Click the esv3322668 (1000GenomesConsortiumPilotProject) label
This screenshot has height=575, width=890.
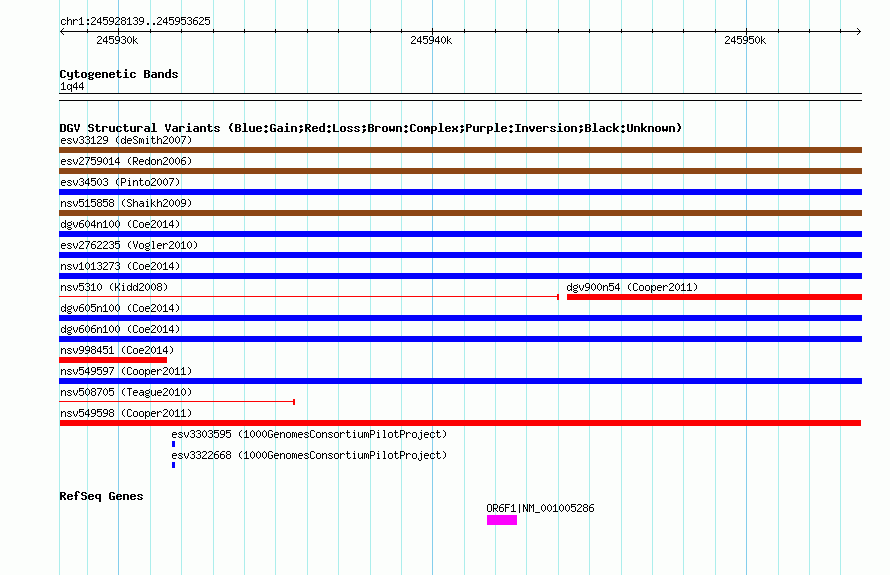click(x=309, y=455)
